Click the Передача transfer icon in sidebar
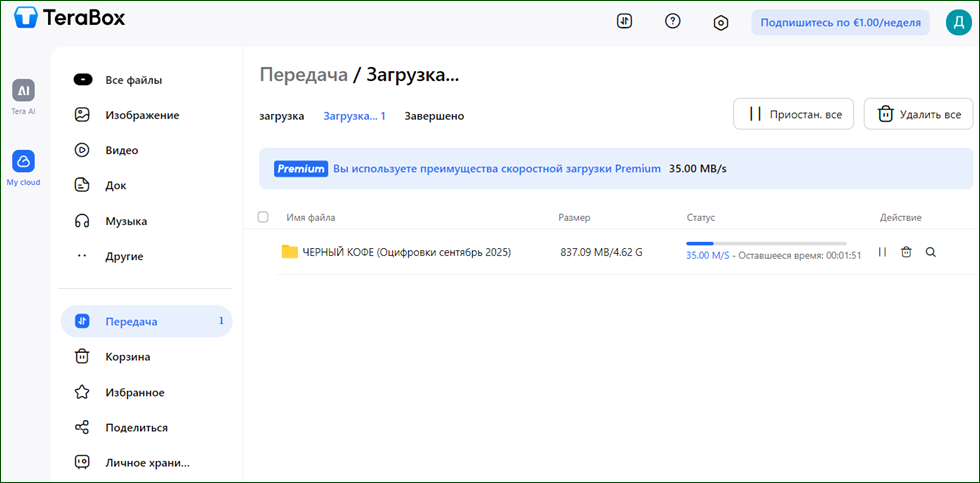Screen dimensions: 980x483 [x=82, y=321]
